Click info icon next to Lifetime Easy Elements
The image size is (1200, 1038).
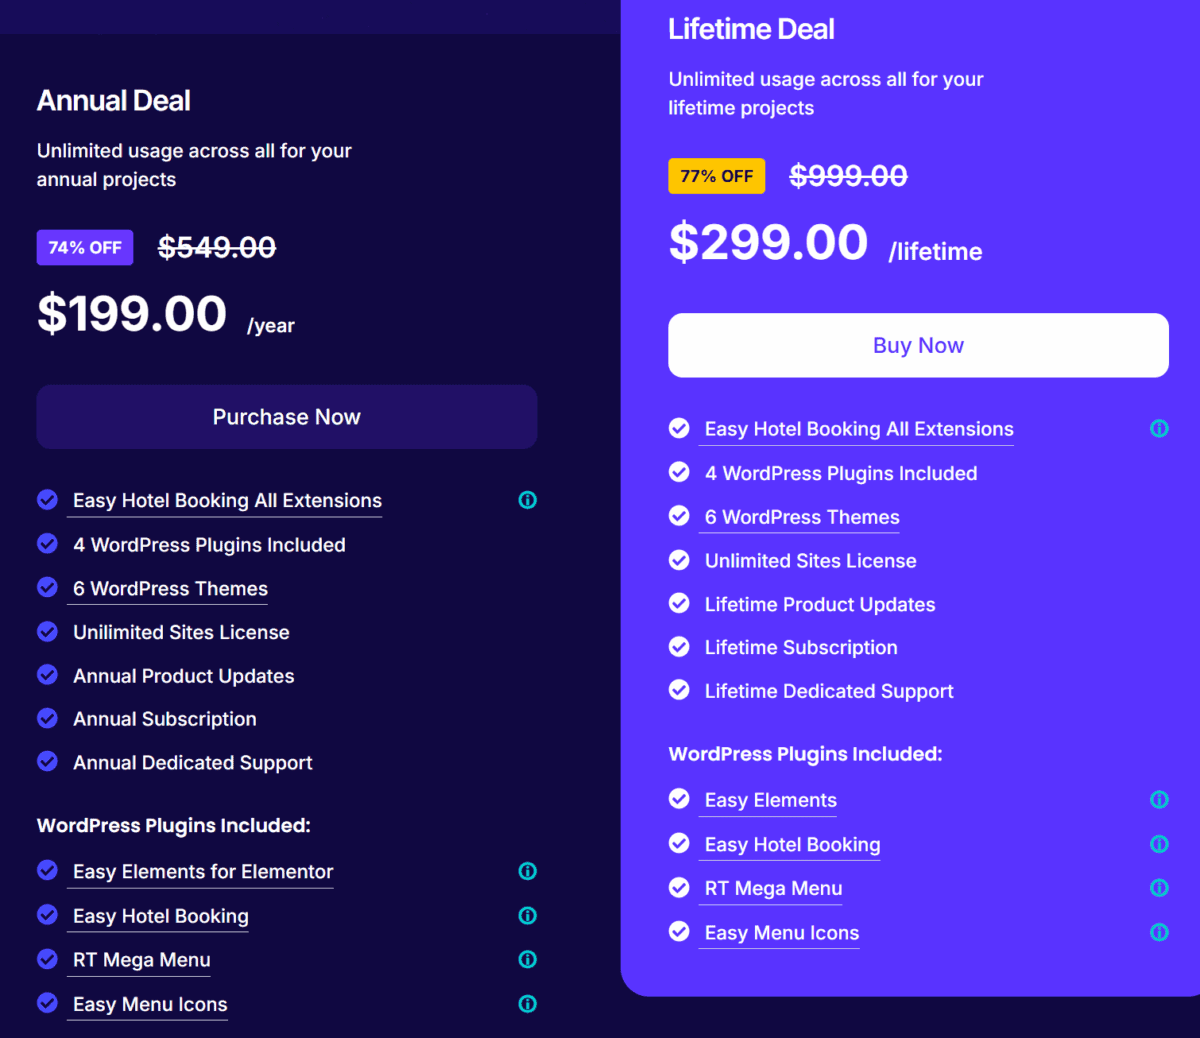tap(1159, 800)
